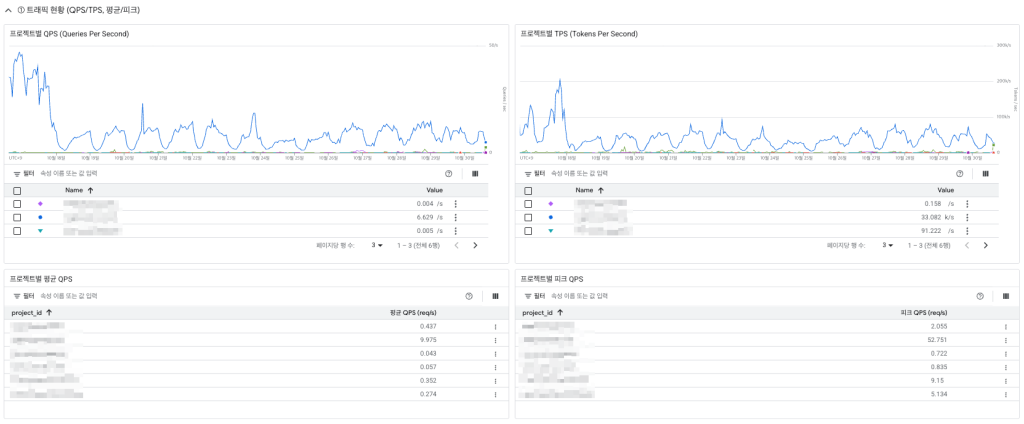The image size is (1024, 424).
Task: Go to previous page in TPS legend
Action: tap(967, 246)
